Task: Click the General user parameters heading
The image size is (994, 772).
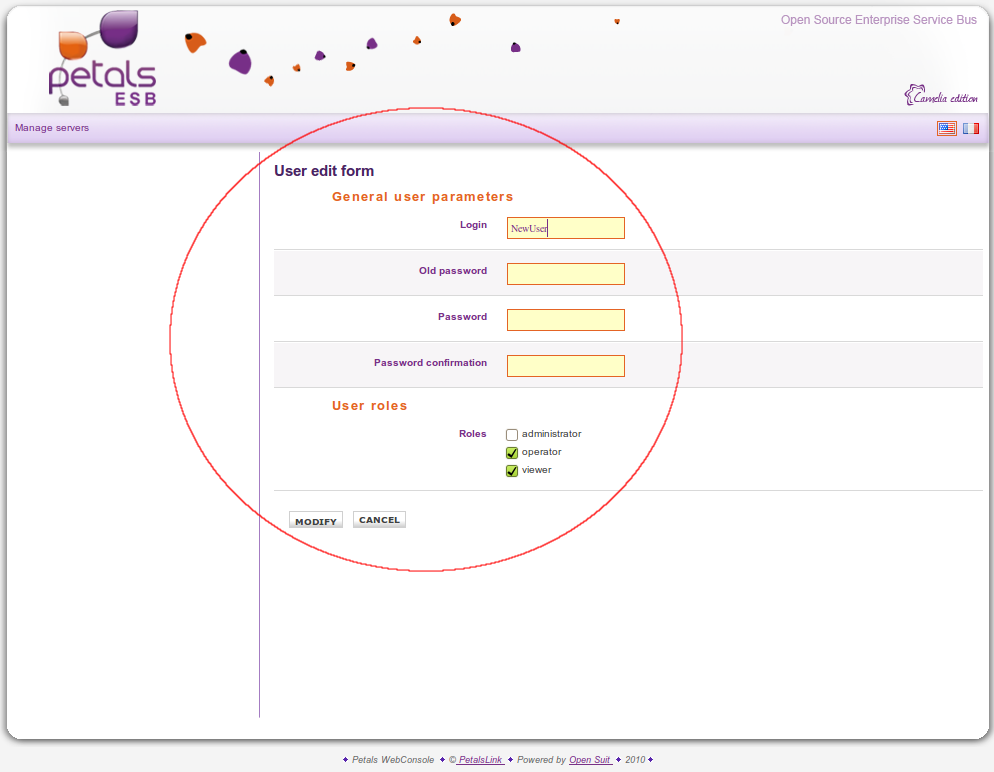Action: (422, 197)
